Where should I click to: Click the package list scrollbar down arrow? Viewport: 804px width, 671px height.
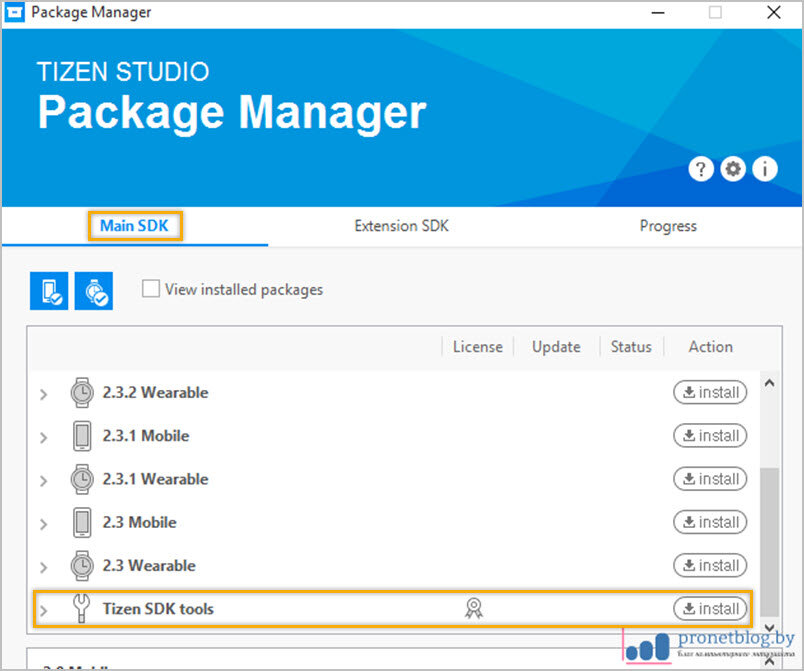(x=769, y=627)
